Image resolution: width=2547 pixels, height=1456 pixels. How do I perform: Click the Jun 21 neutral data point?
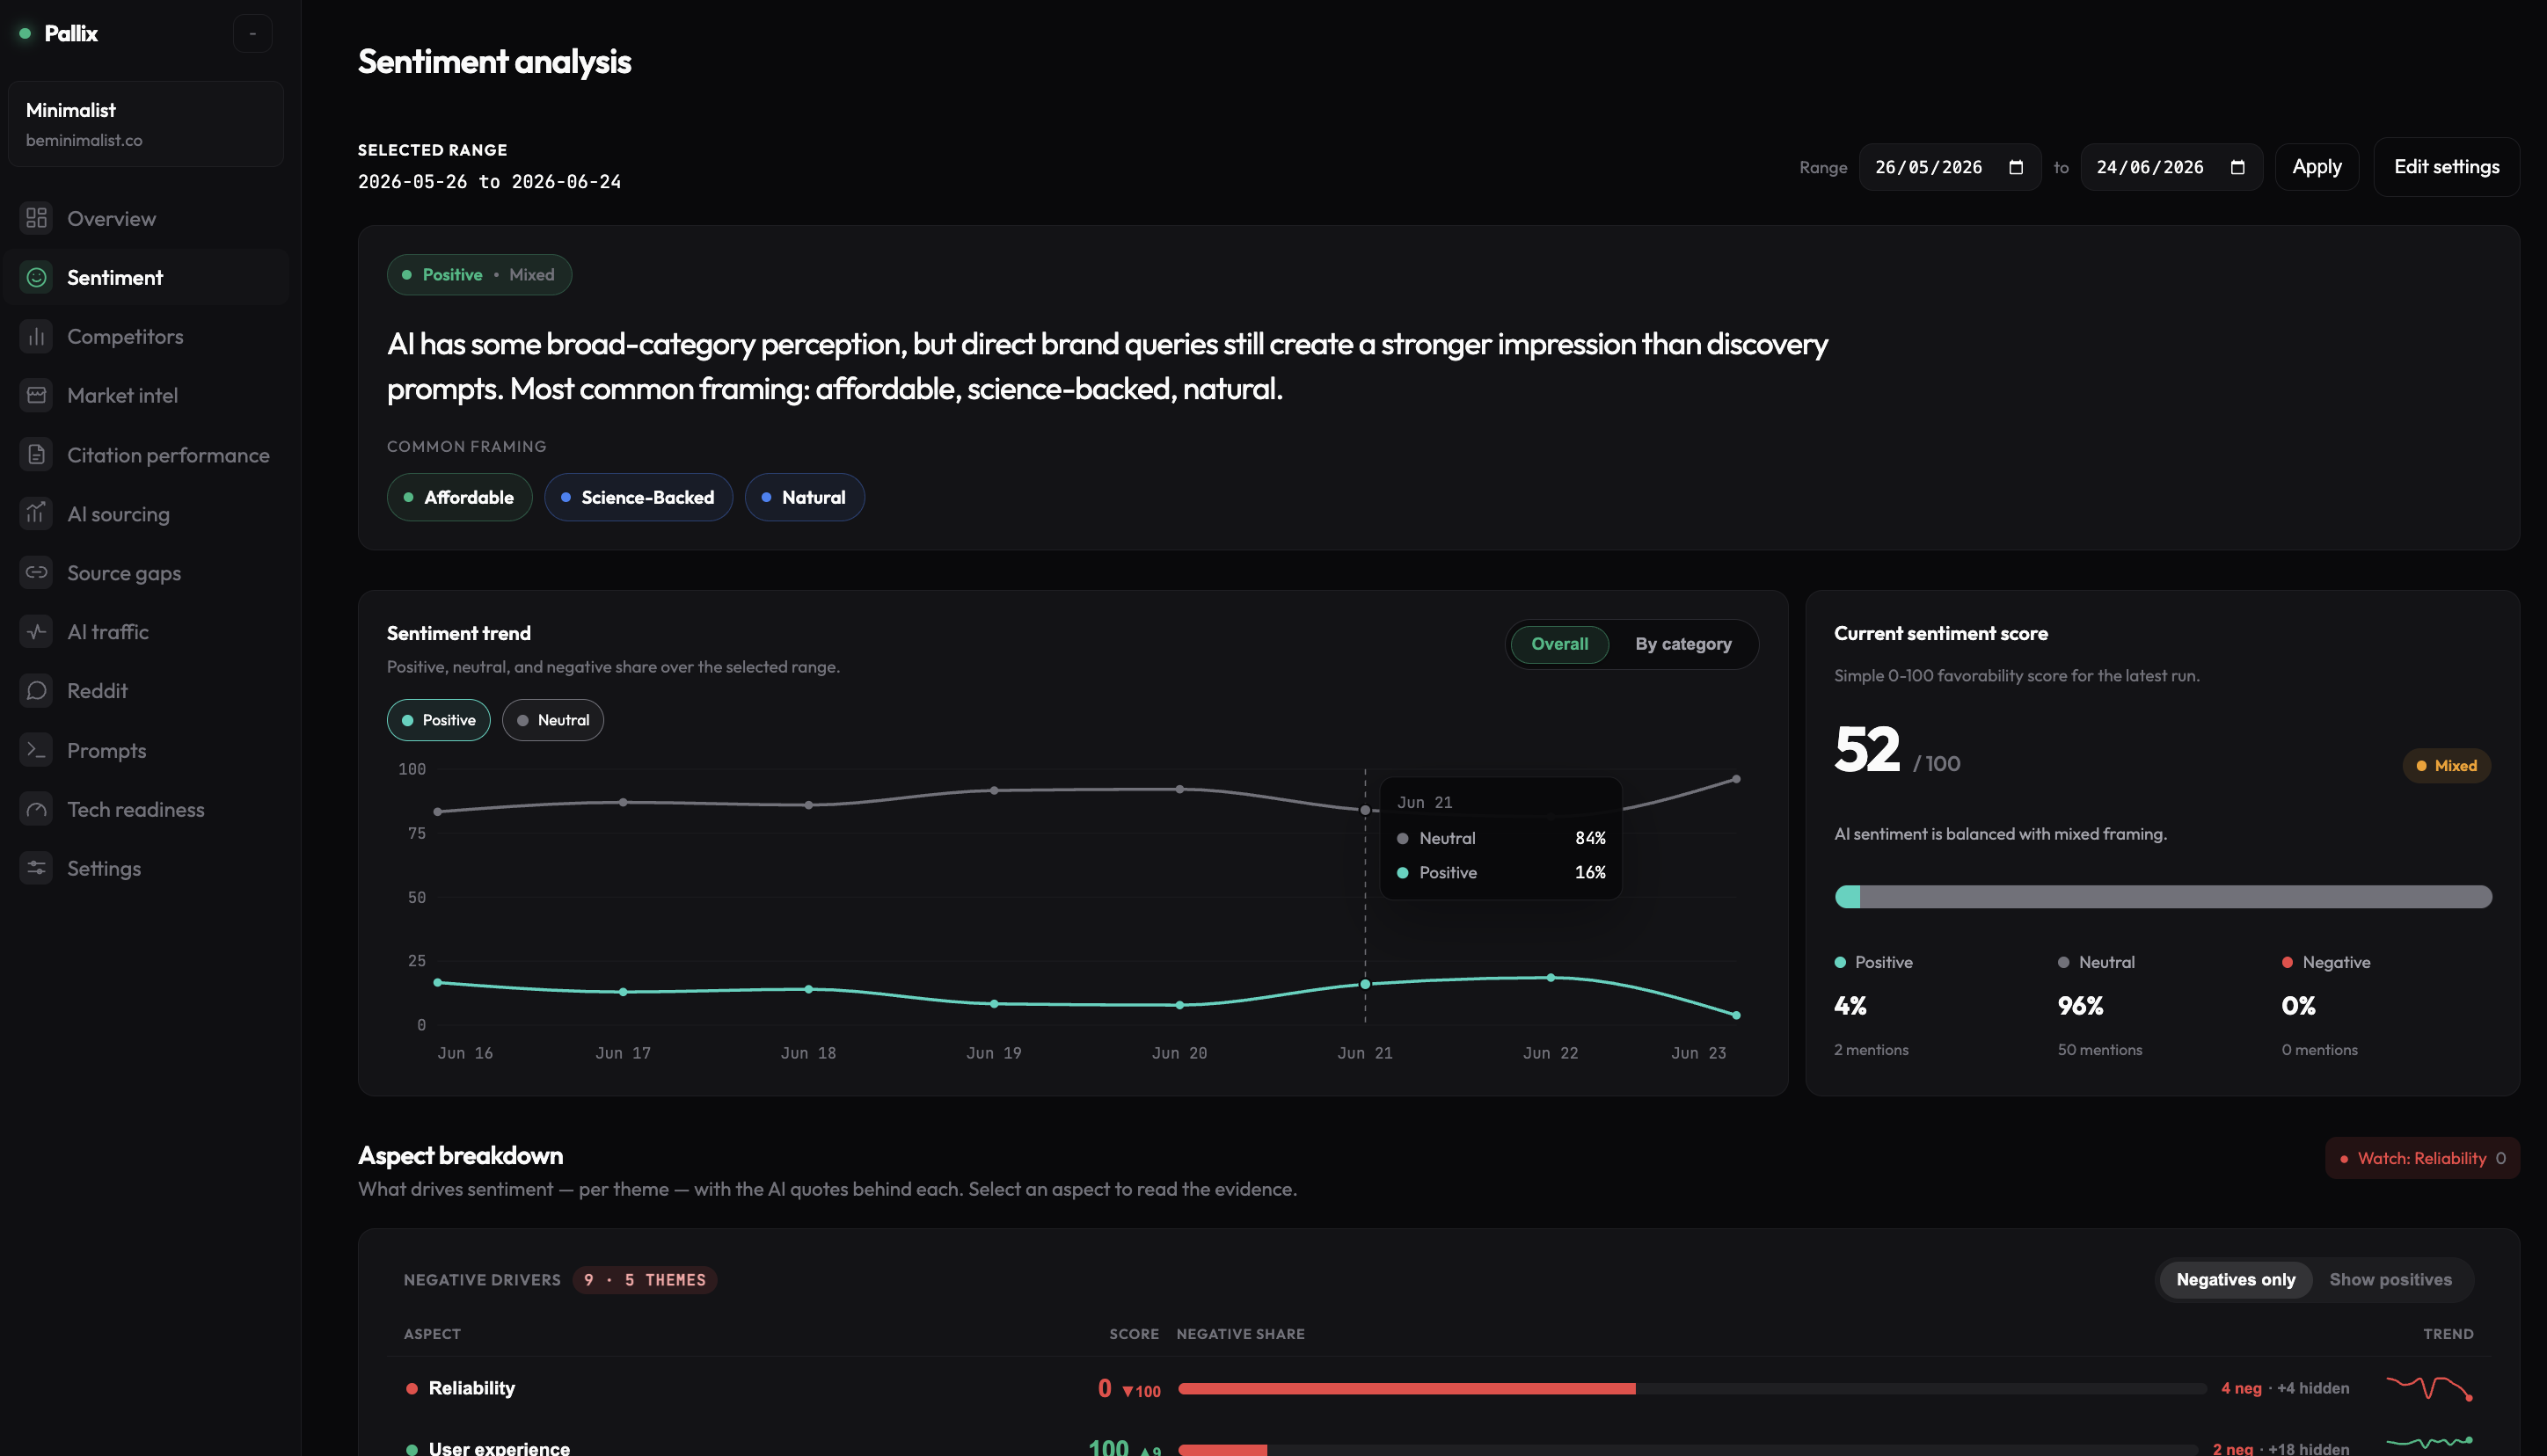[1365, 810]
